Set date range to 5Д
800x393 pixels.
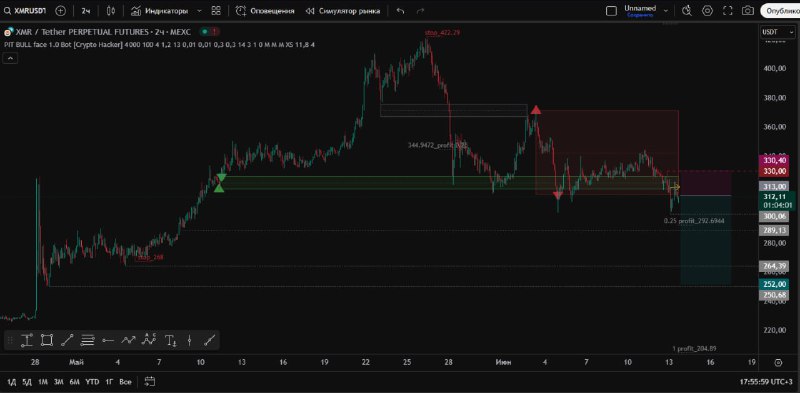(x=28, y=382)
